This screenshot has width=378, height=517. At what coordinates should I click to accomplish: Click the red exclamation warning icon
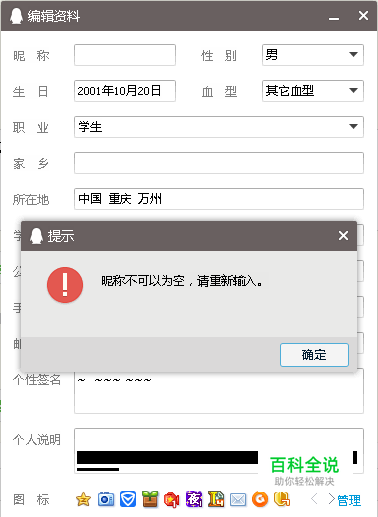pos(65,285)
